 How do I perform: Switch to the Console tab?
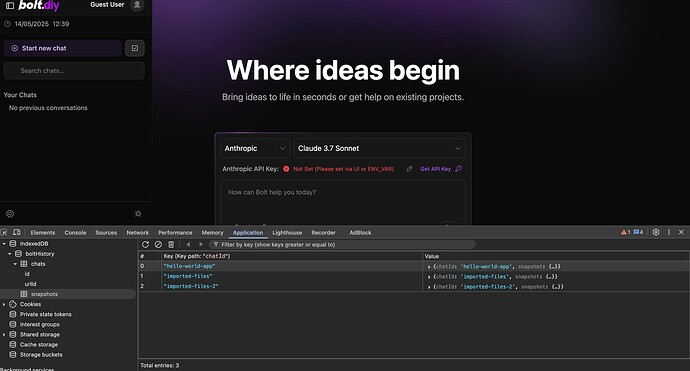click(x=75, y=232)
